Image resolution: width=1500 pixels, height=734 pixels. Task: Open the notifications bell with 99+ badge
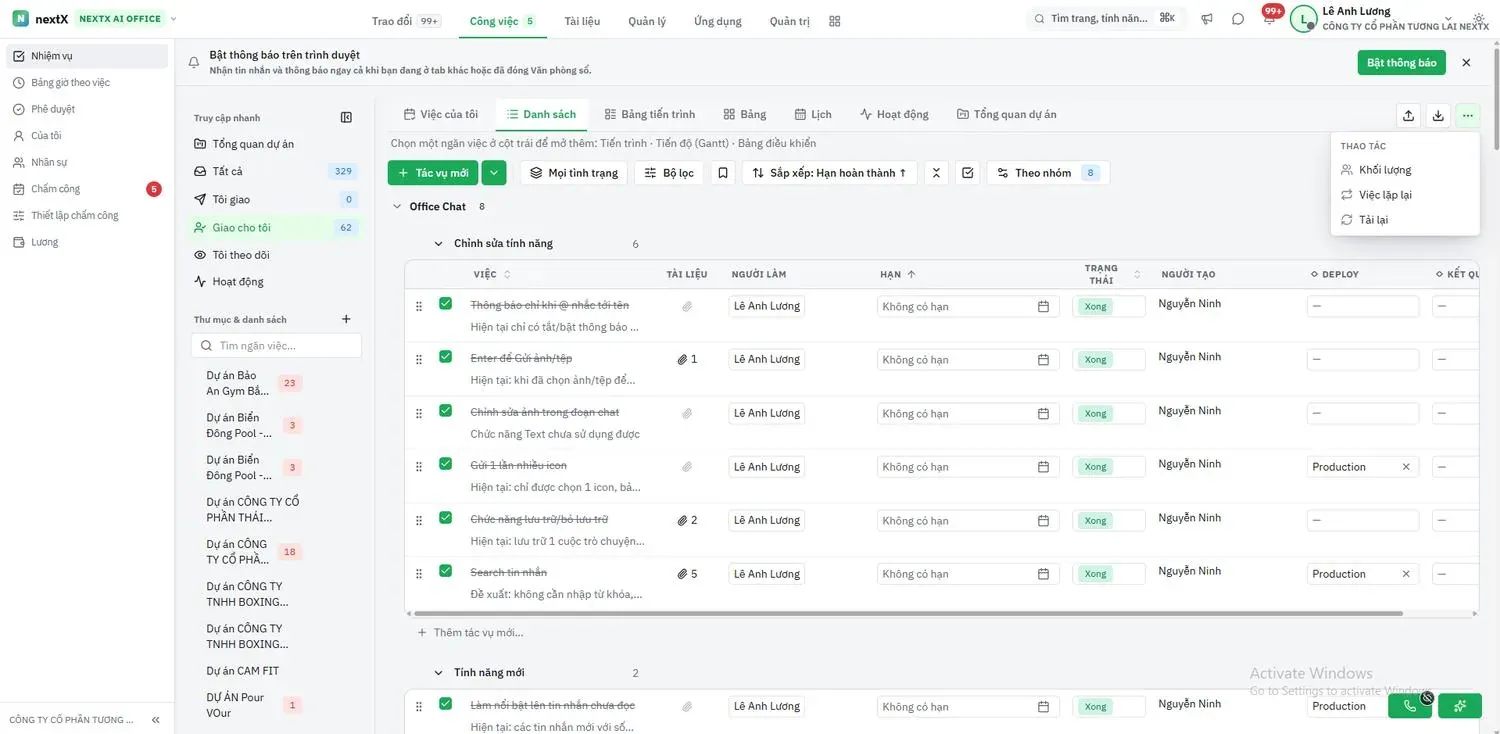(x=1269, y=18)
